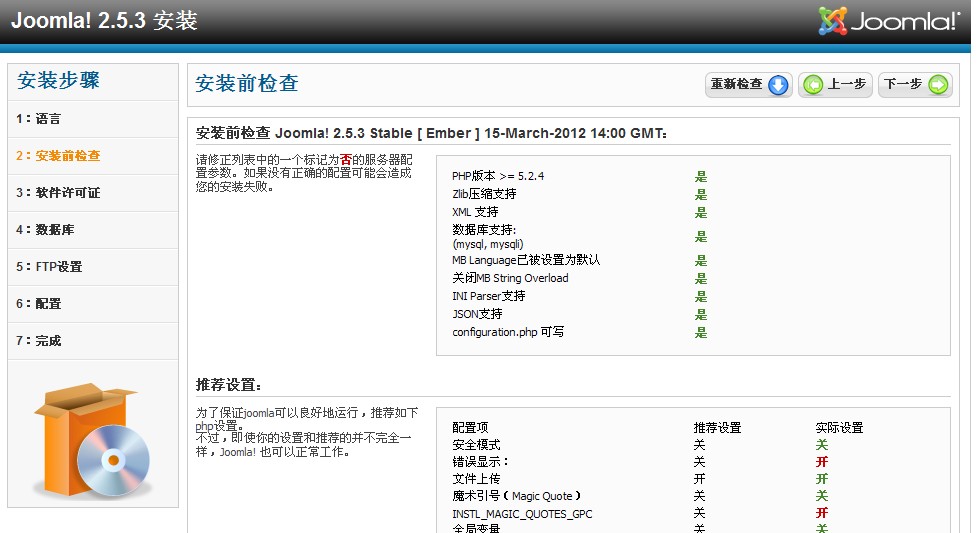
Task: Click the 关闭MB String Overload label
Action: tap(510, 278)
